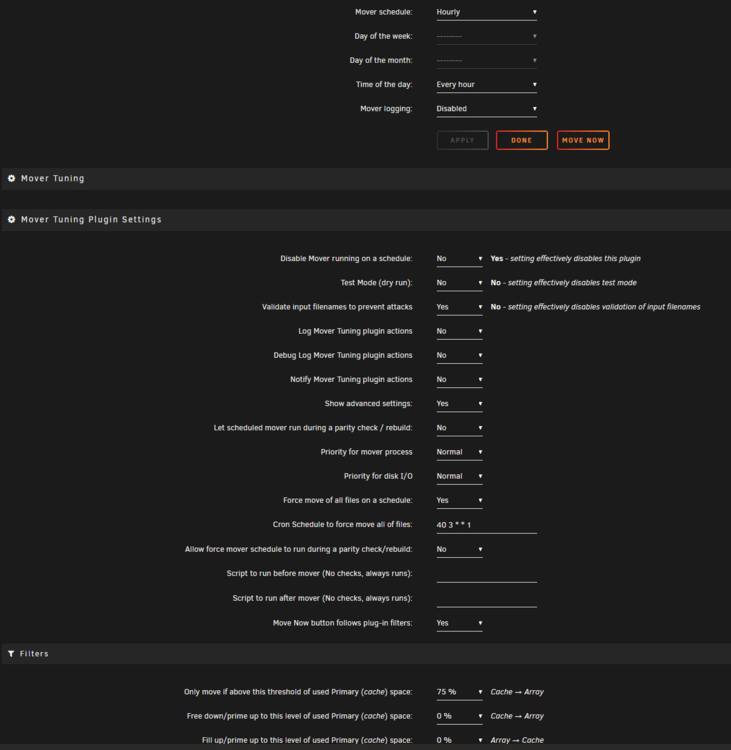Open Only move if above threshold dropdown

click(459, 692)
